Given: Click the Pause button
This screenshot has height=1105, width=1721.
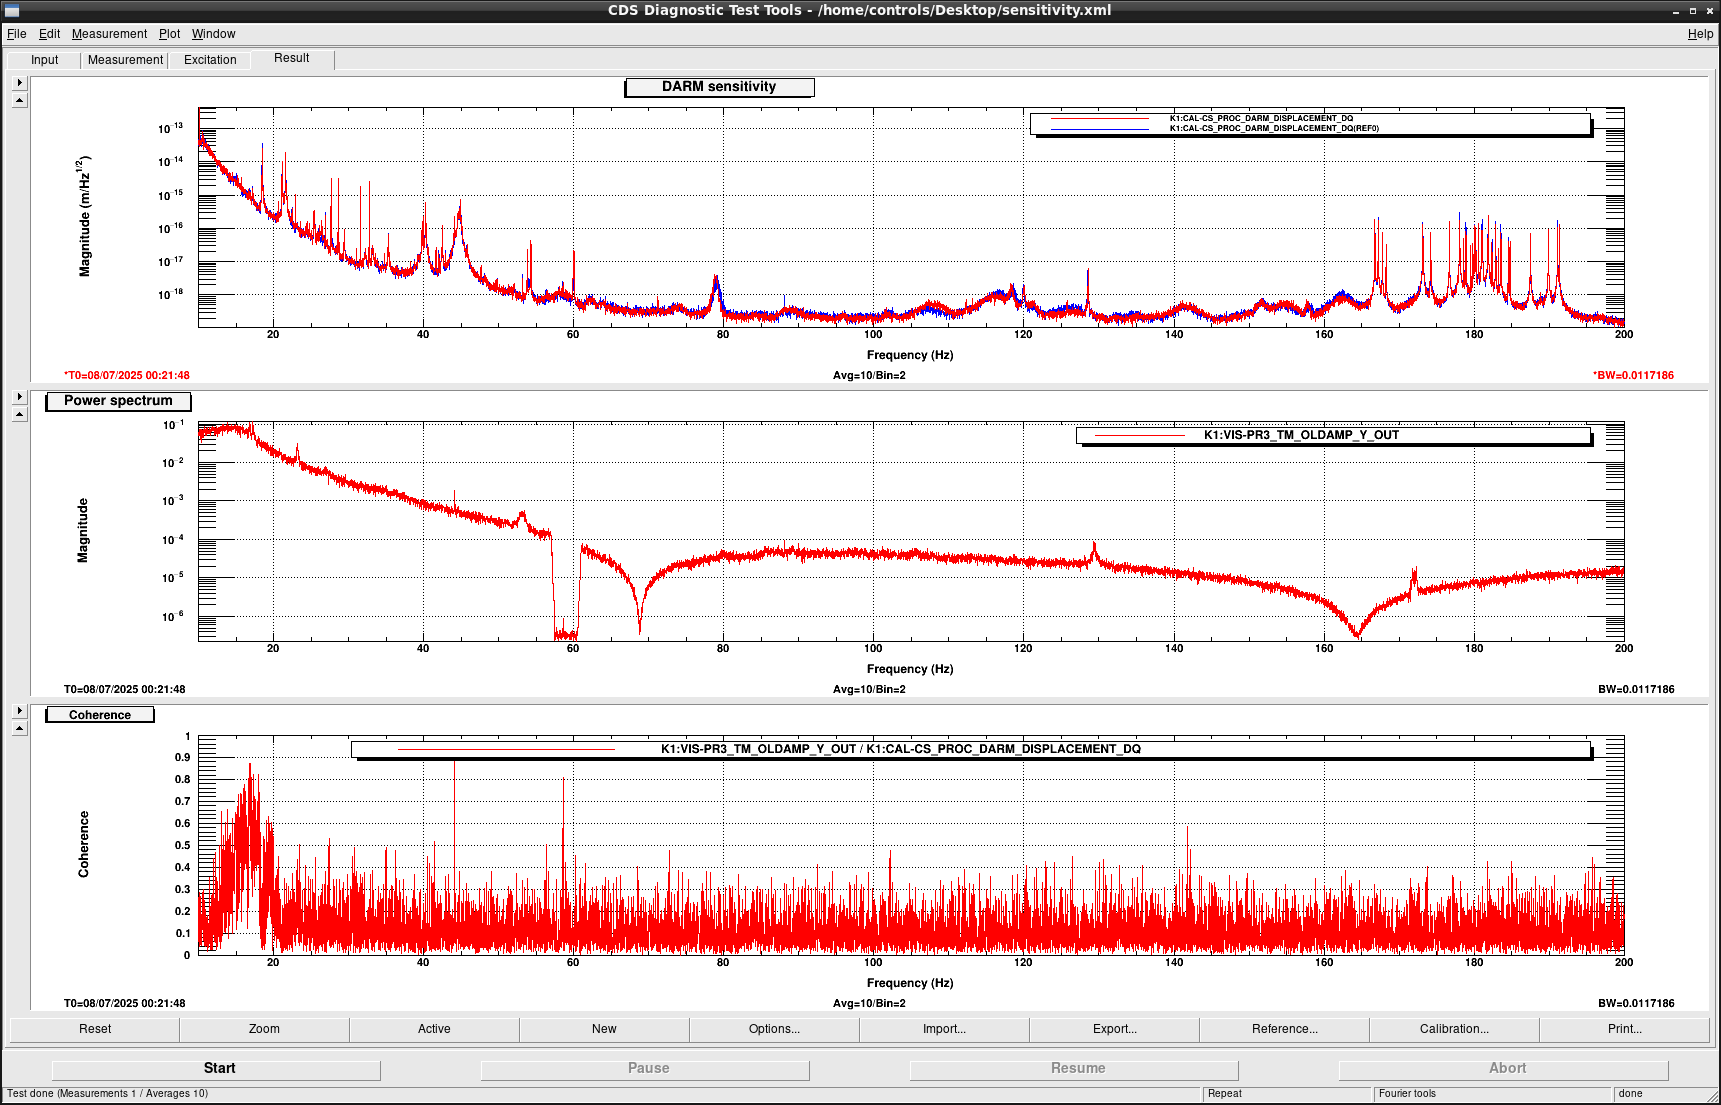Looking at the screenshot, I should pyautogui.click(x=645, y=1069).
